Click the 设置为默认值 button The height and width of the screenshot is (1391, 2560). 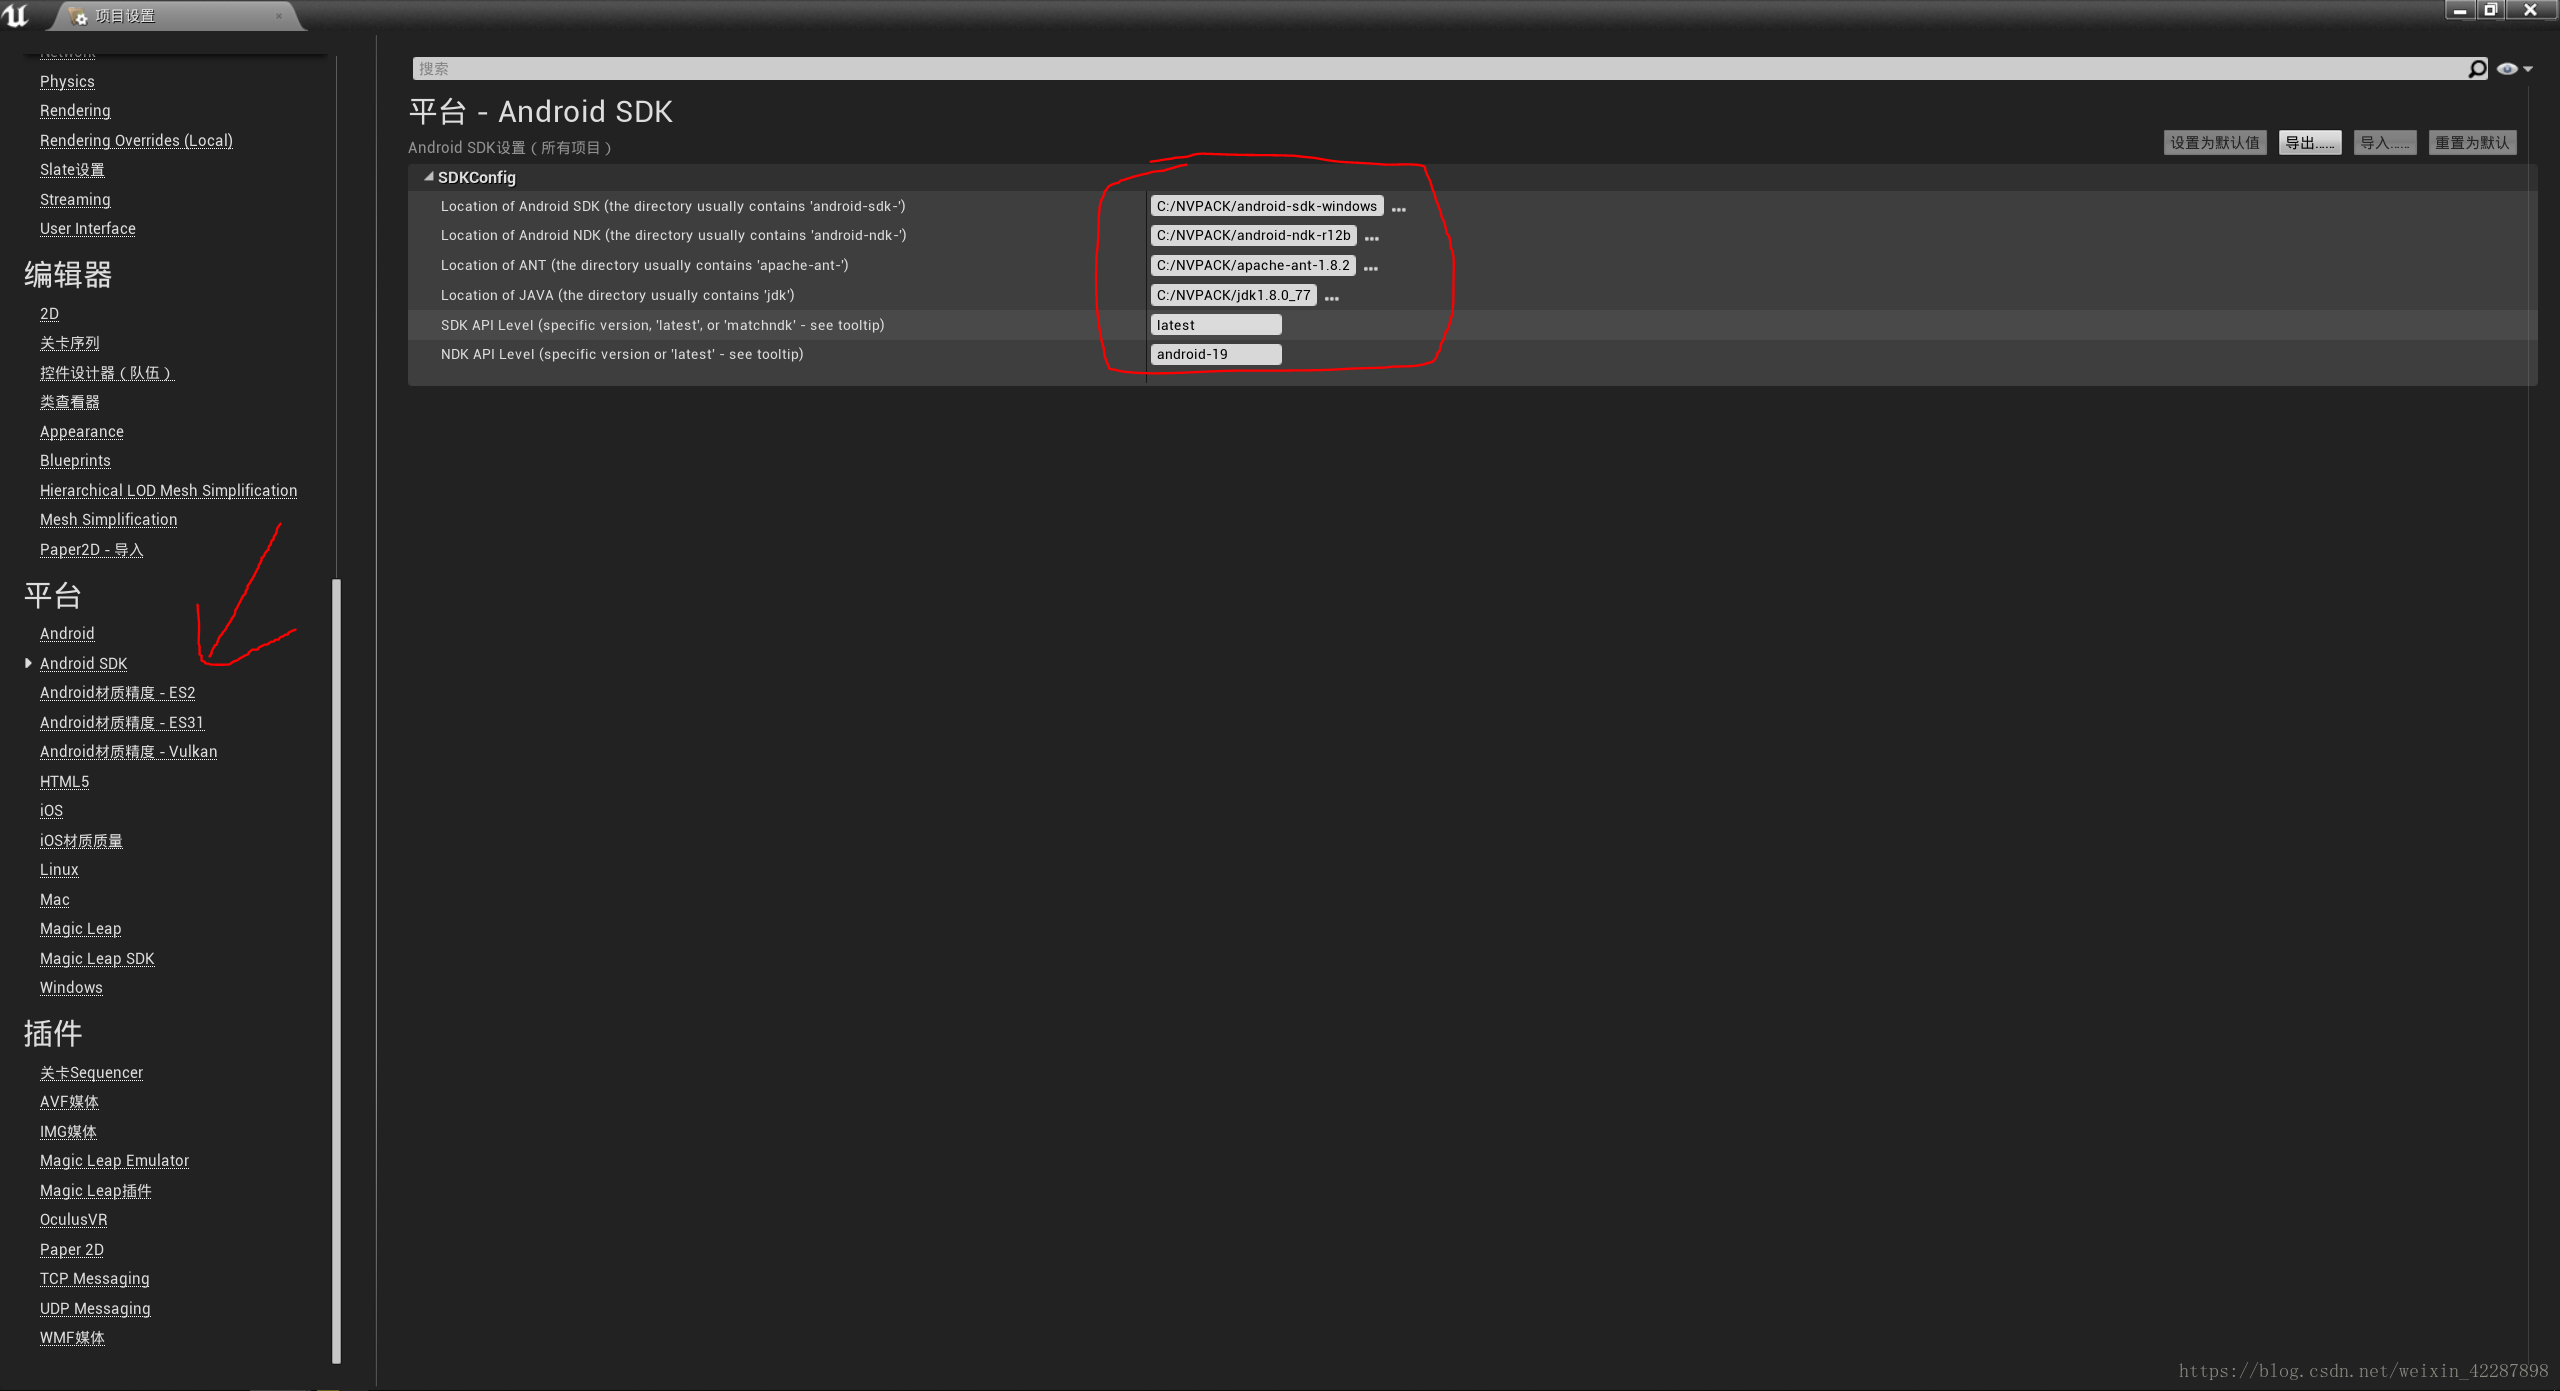click(x=2215, y=143)
